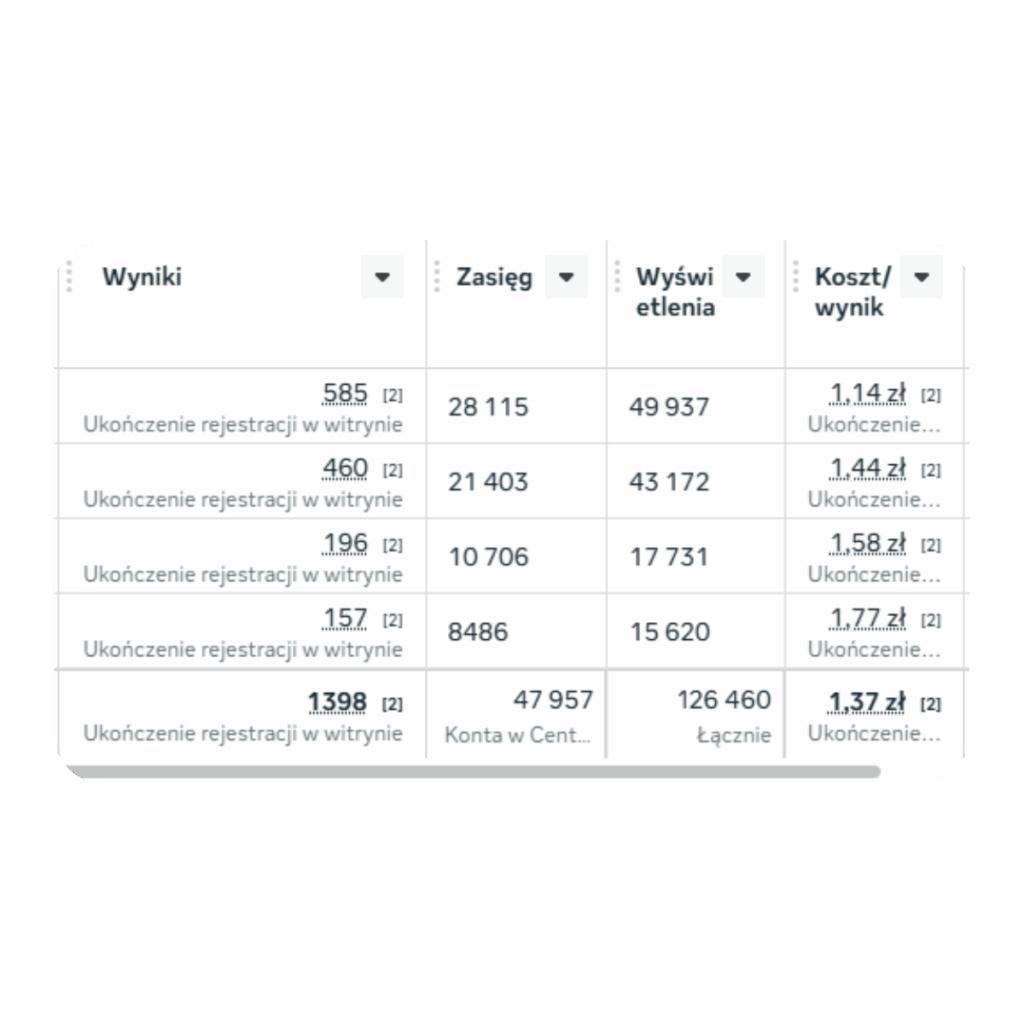Open the Wyświetlenia column options arrow
The width and height of the screenshot is (1024, 1024).
tap(743, 277)
